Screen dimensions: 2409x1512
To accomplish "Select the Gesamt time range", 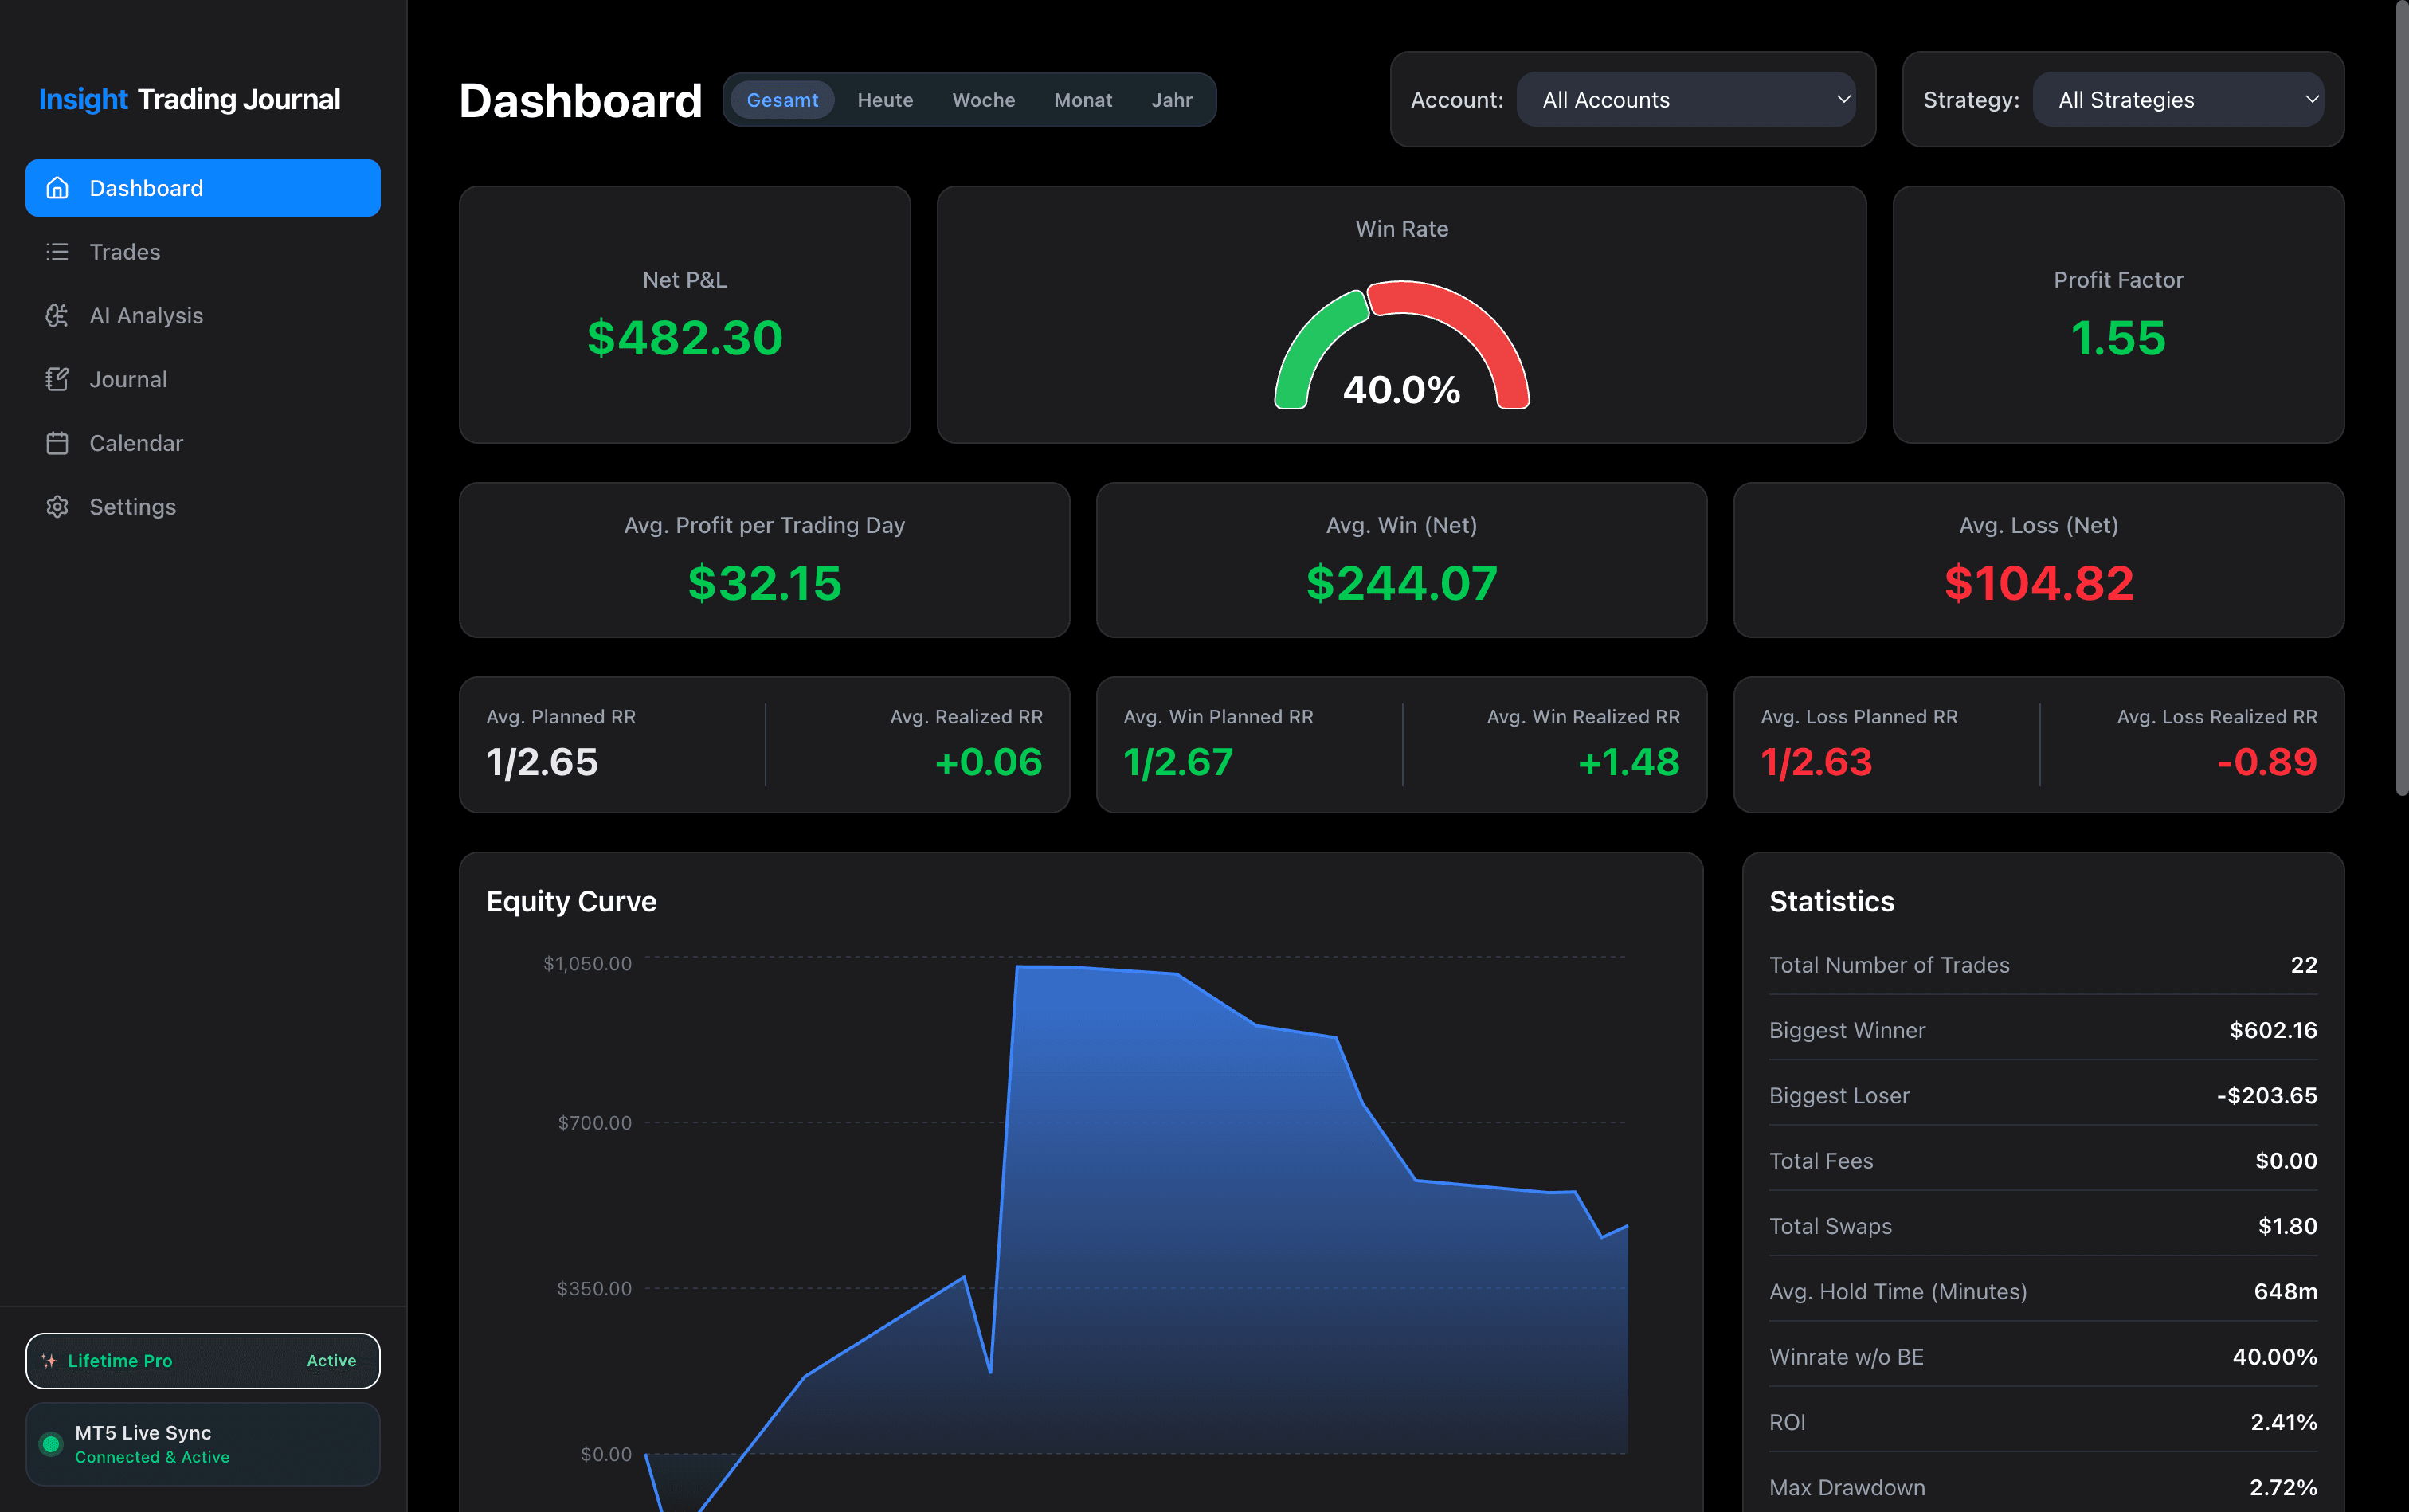I will pyautogui.click(x=782, y=100).
